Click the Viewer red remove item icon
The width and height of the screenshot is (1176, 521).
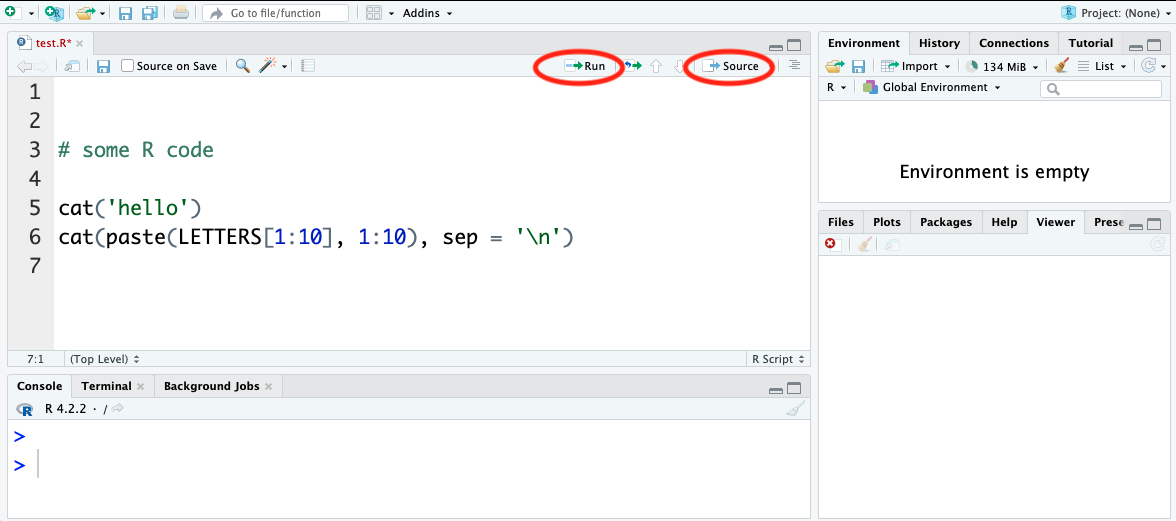coord(830,244)
